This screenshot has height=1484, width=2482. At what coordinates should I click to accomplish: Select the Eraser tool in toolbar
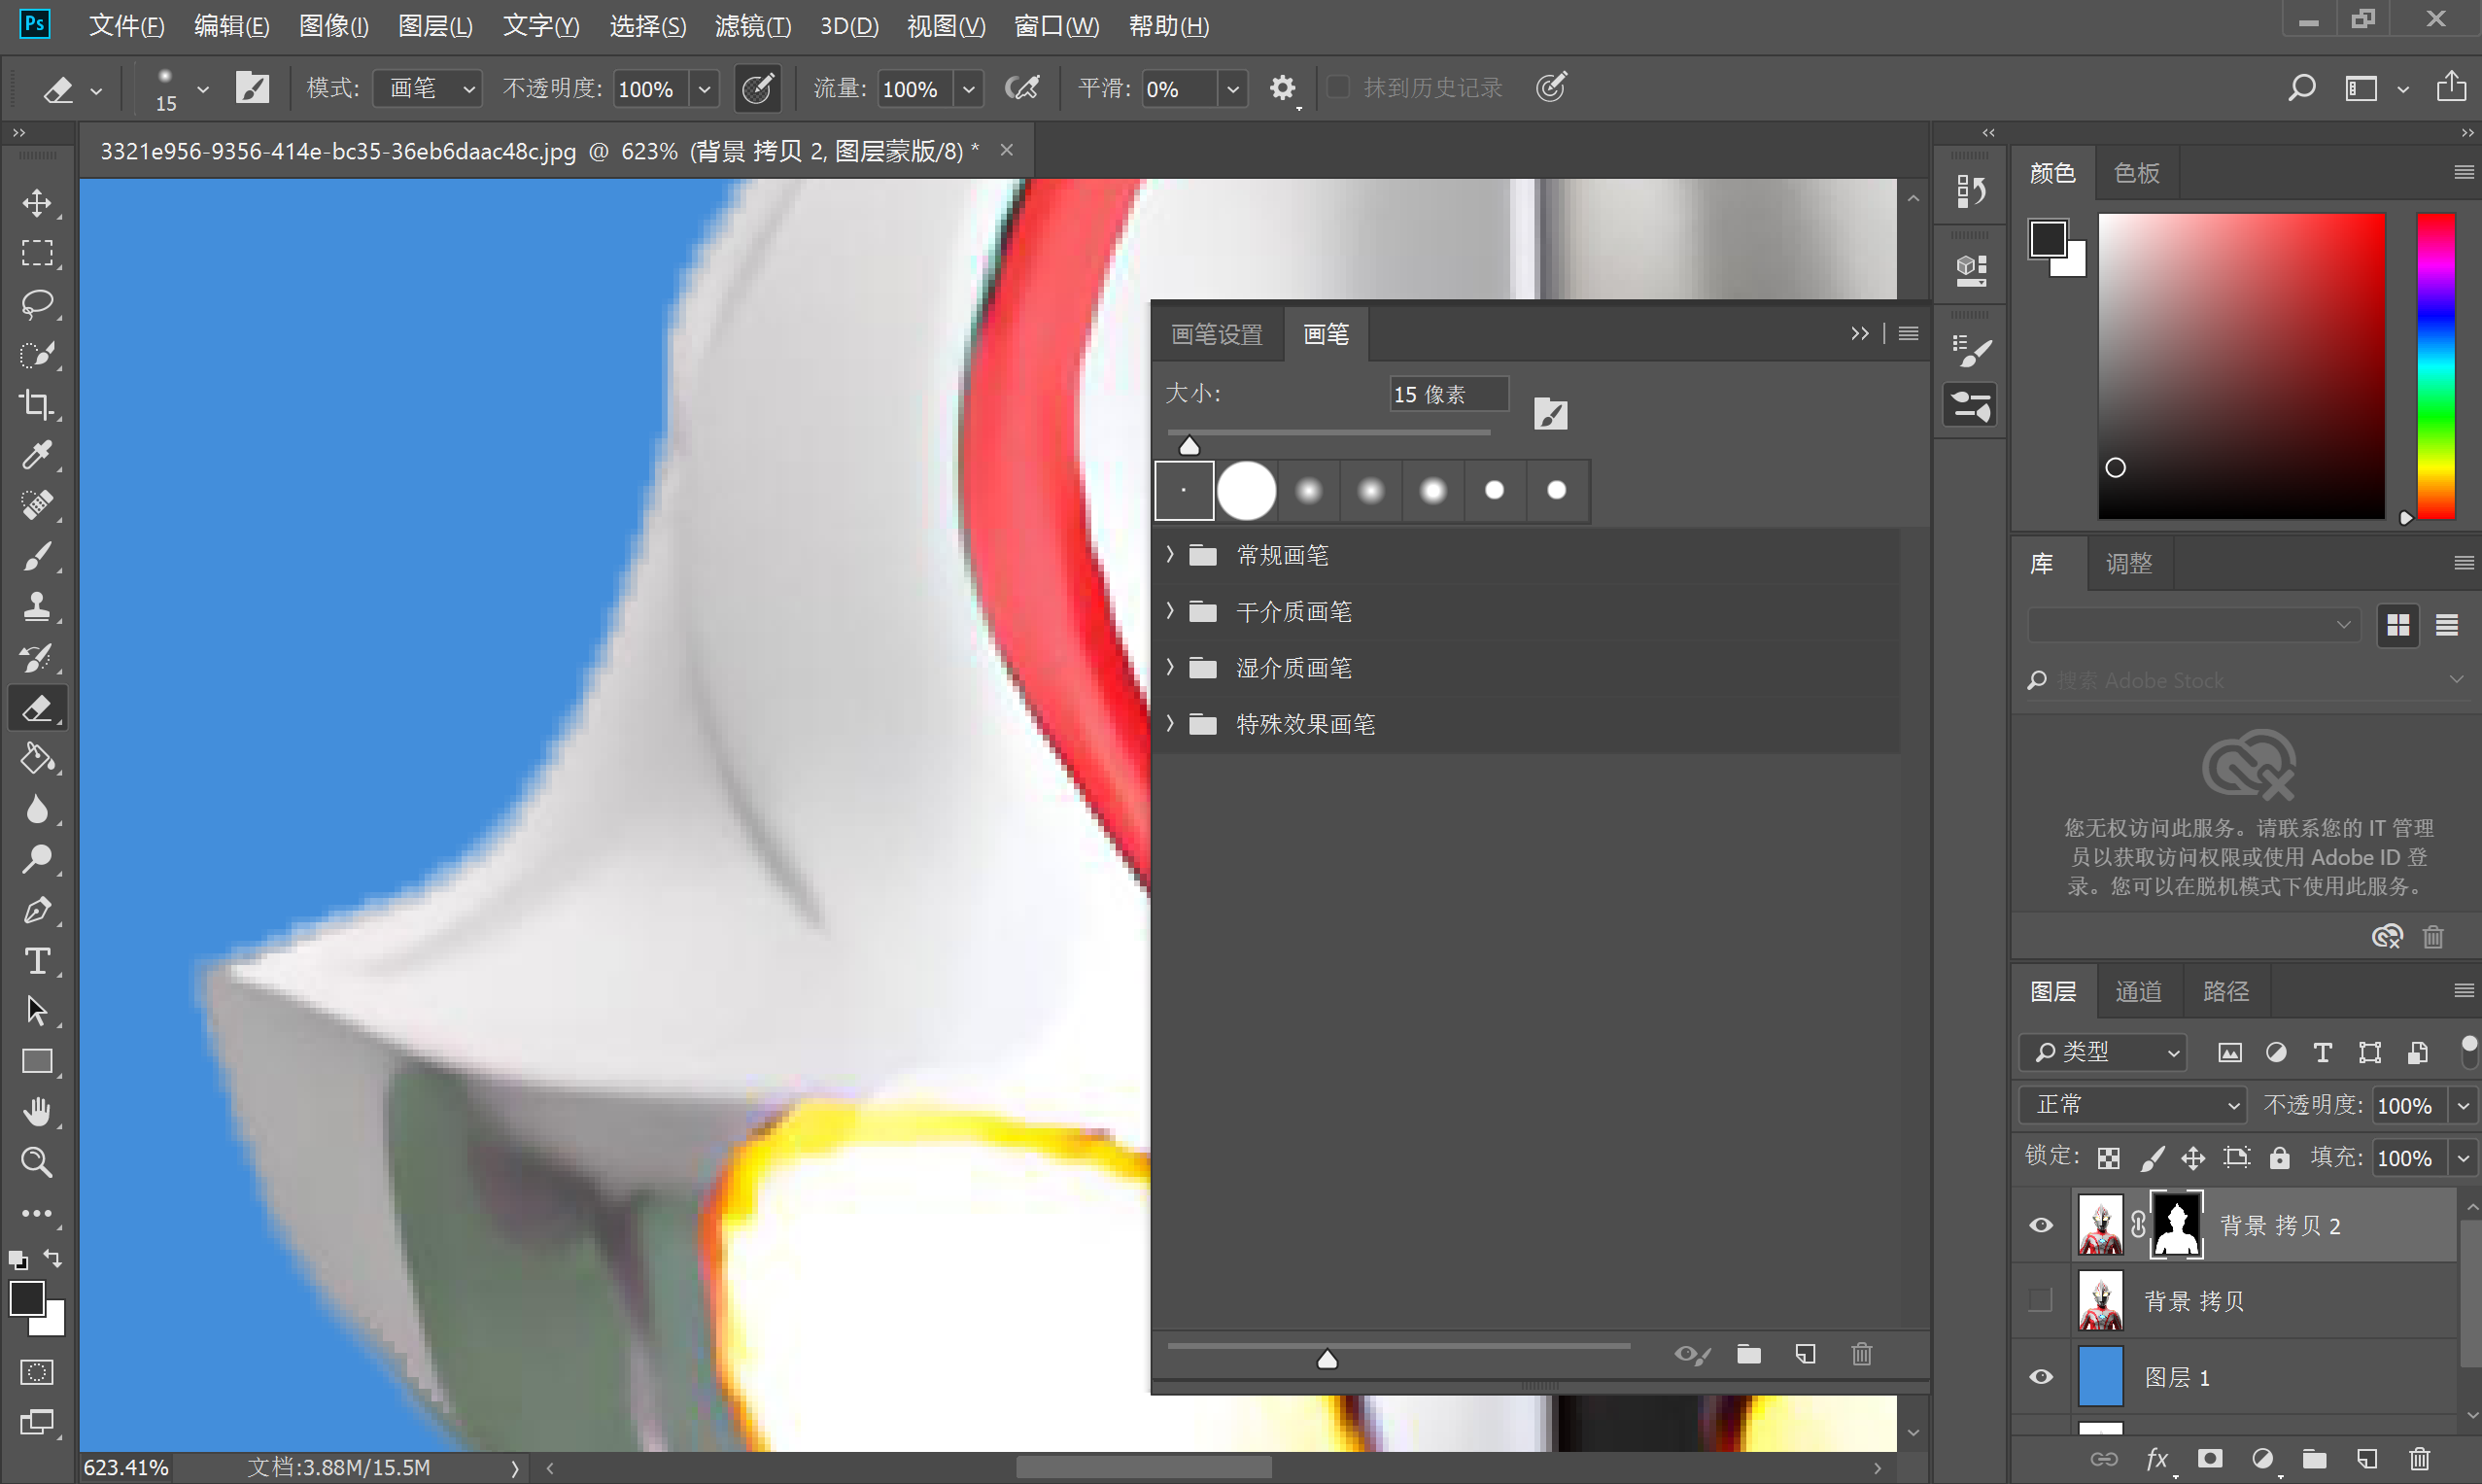37,708
